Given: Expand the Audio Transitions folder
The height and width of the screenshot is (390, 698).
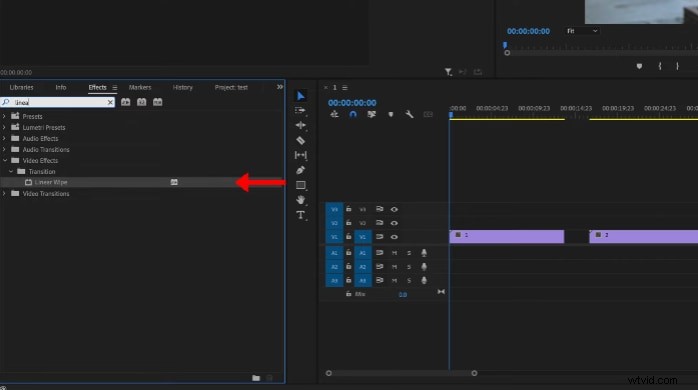Looking at the screenshot, I should pos(4,150).
